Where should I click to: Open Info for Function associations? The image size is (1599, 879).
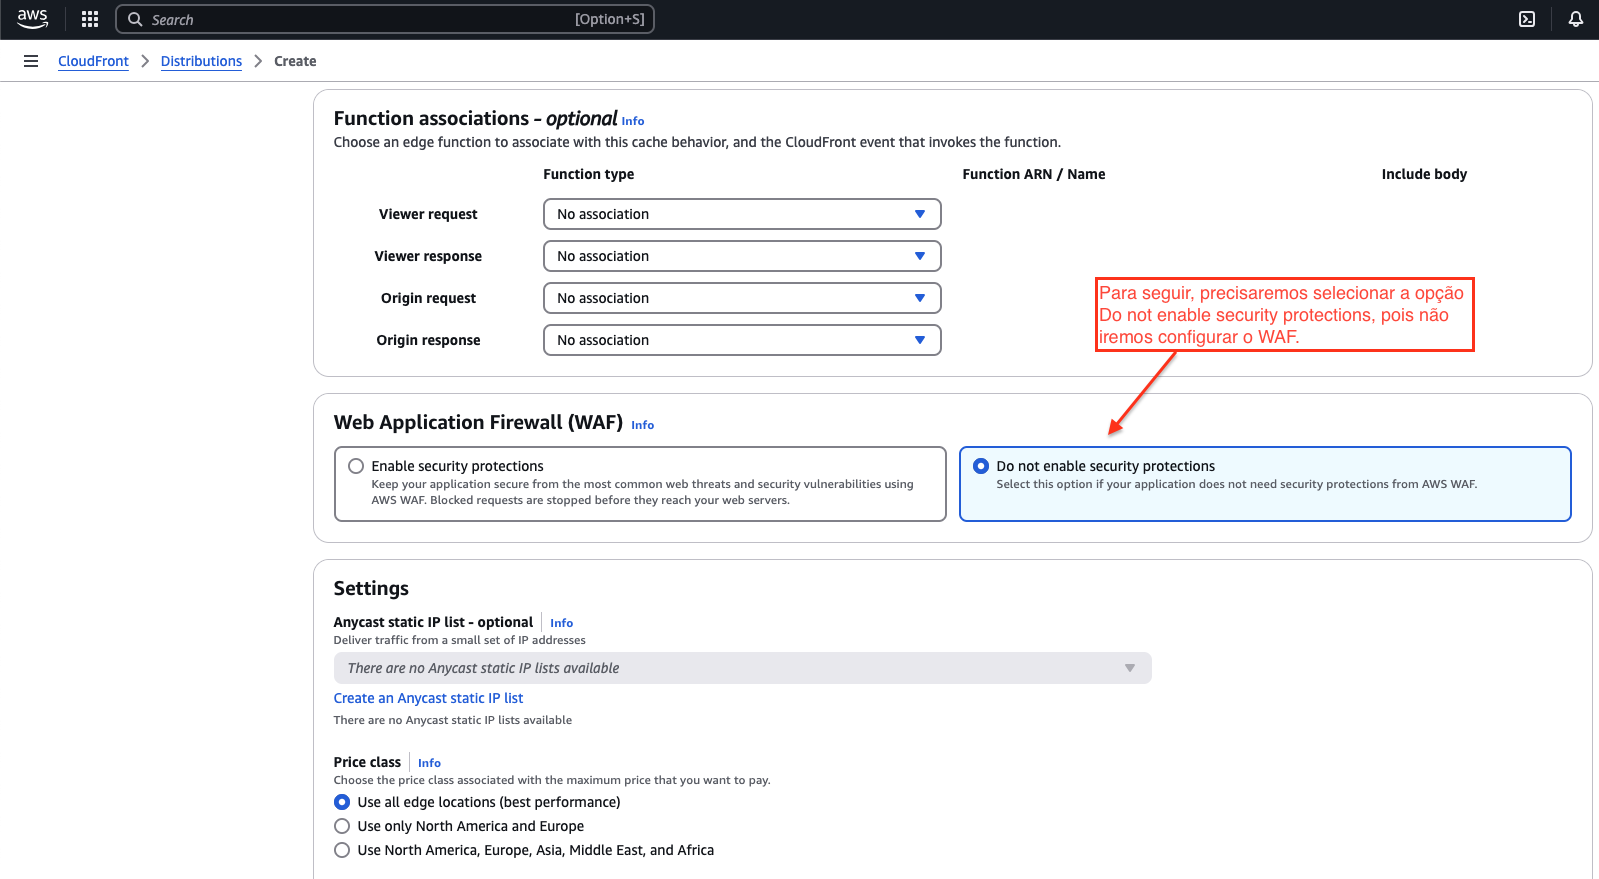633,121
